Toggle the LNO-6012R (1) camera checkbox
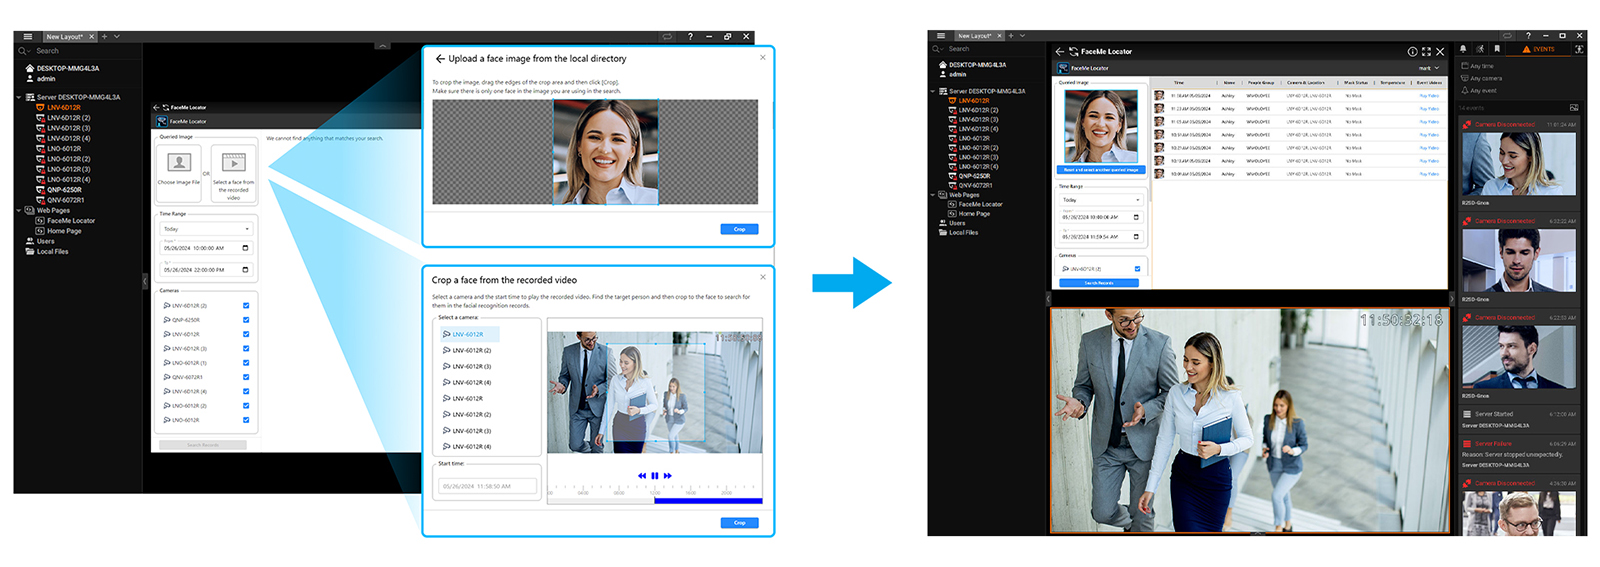The image size is (1600, 567). click(246, 363)
